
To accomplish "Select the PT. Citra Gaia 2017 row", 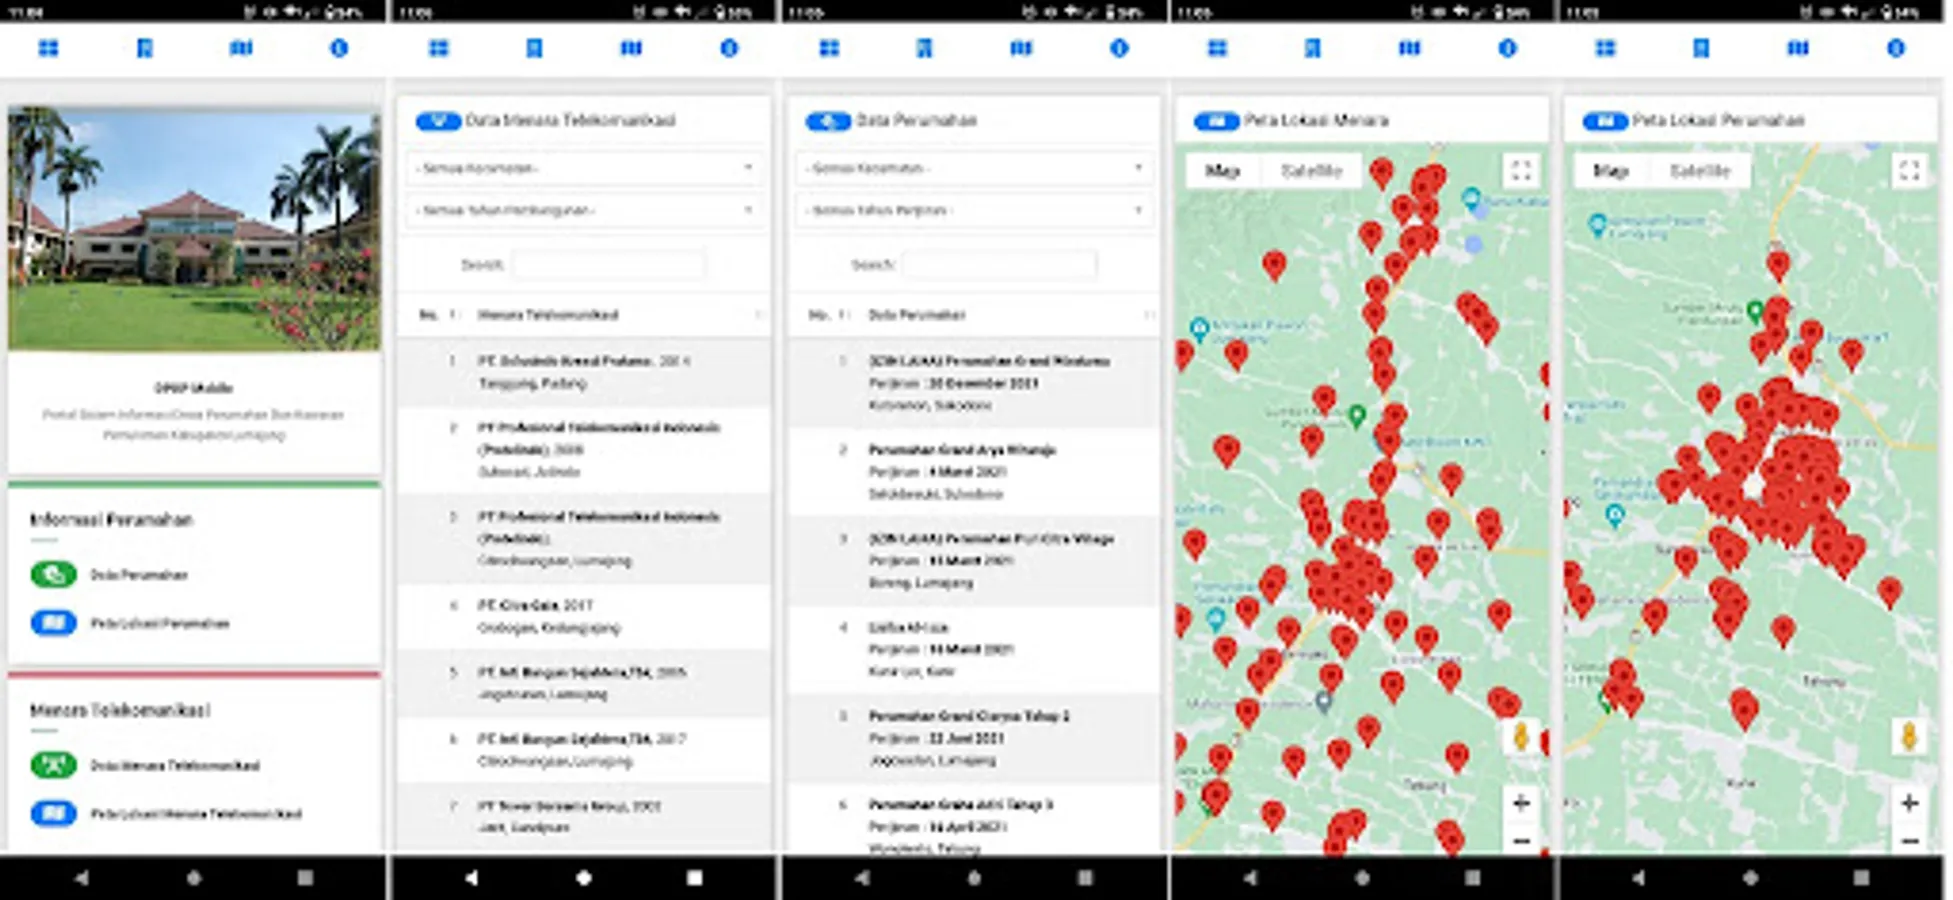I will [x=584, y=616].
